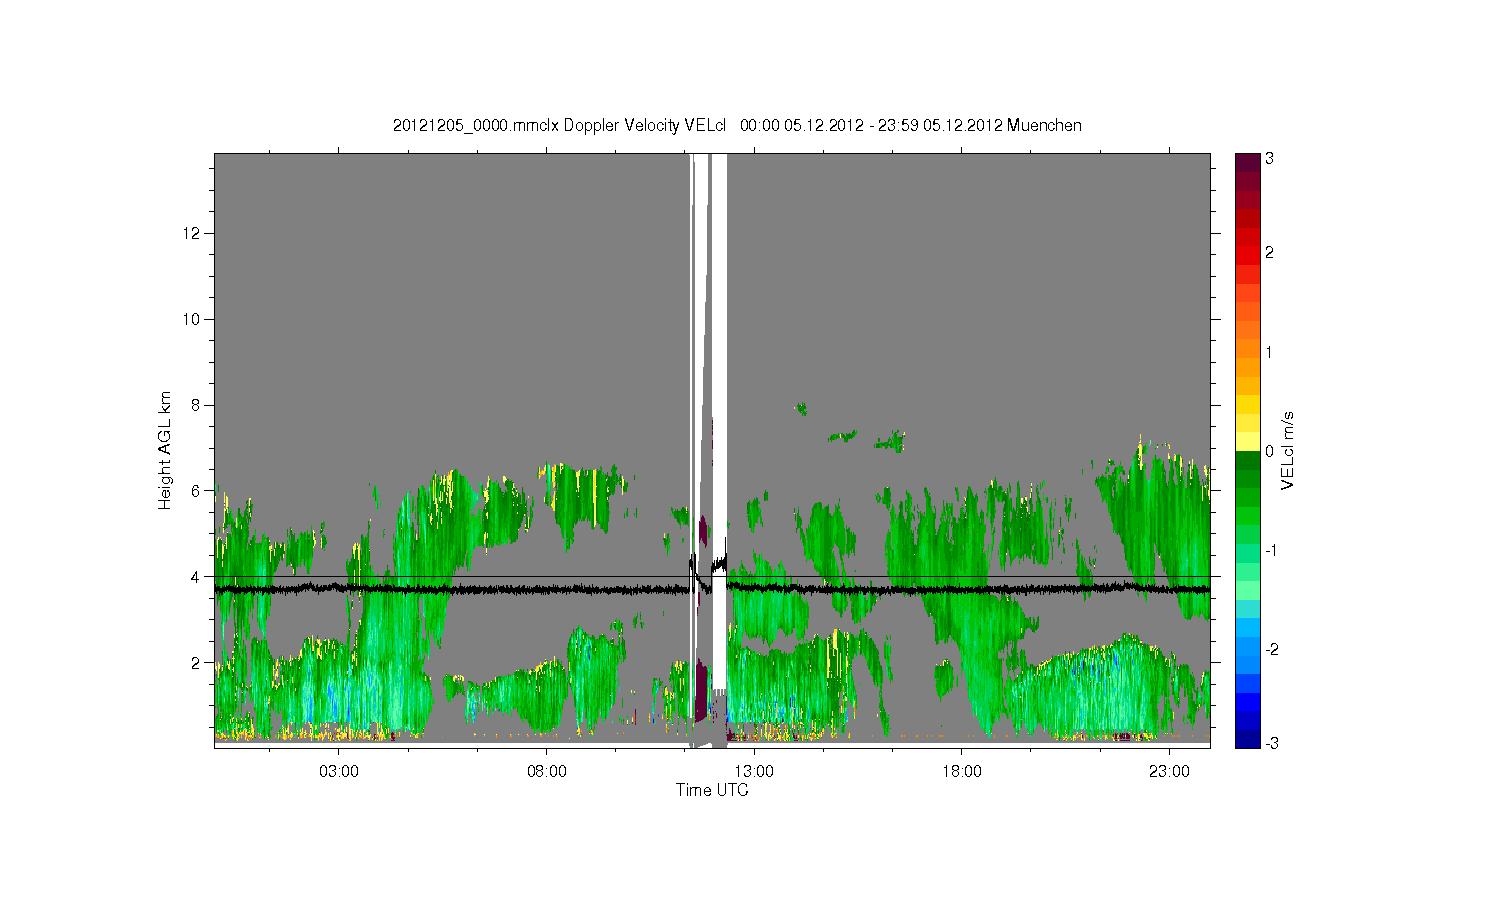Click the dark purple top colorbar segment
1500x900 pixels.
pyautogui.click(x=1247, y=162)
